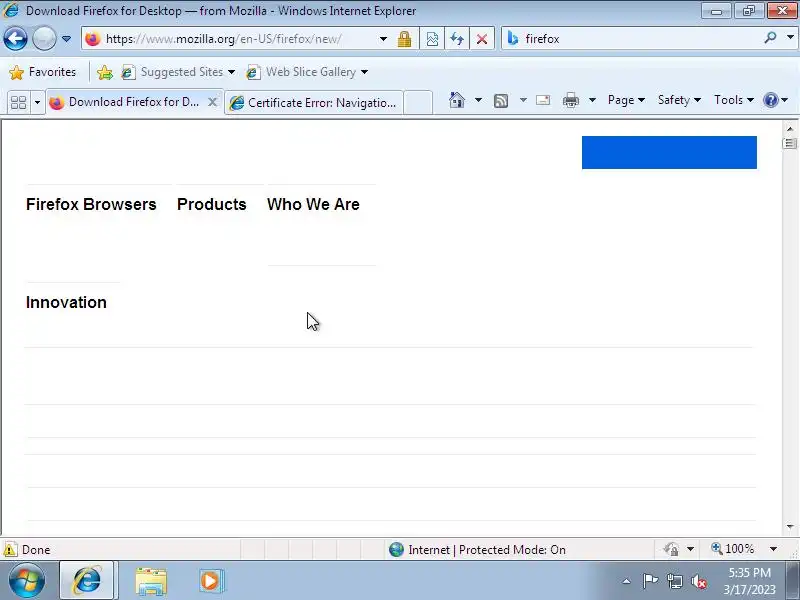This screenshot has height=600, width=800.
Task: Open Suggested Sites dropdown
Action: pyautogui.click(x=178, y=72)
